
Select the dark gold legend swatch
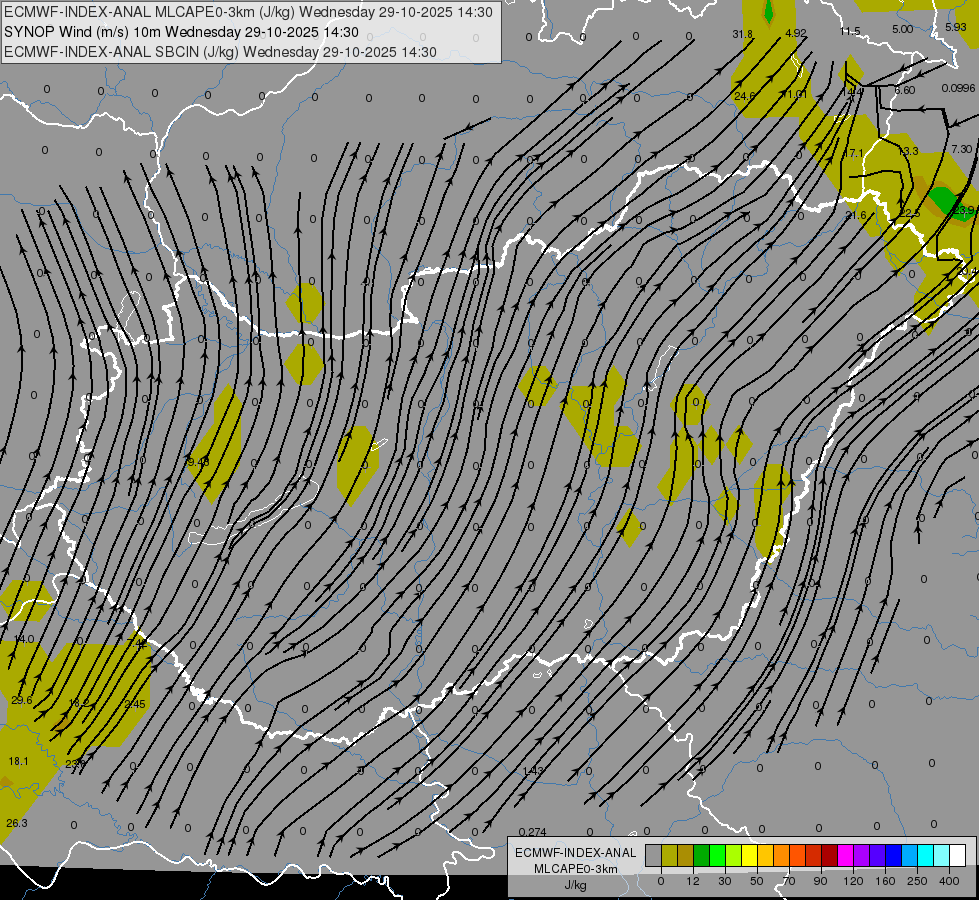[686, 856]
